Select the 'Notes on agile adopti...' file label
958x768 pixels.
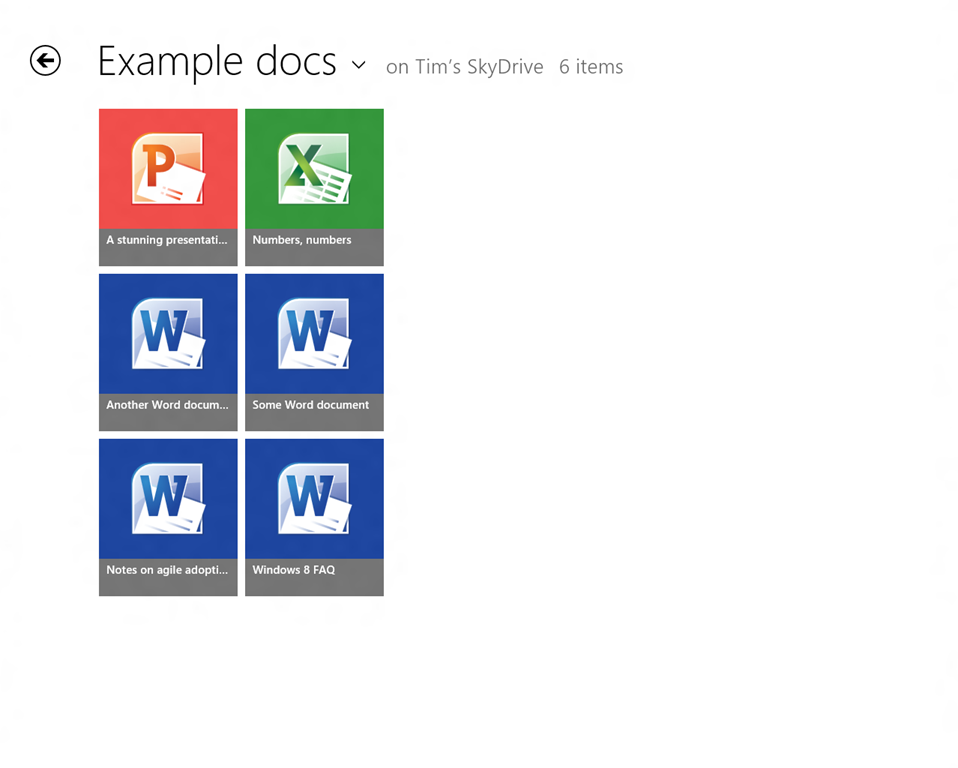[x=167, y=570]
